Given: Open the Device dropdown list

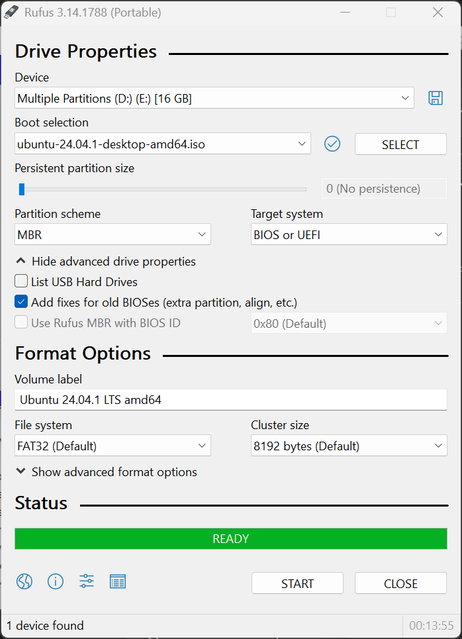Looking at the screenshot, I should click(214, 98).
